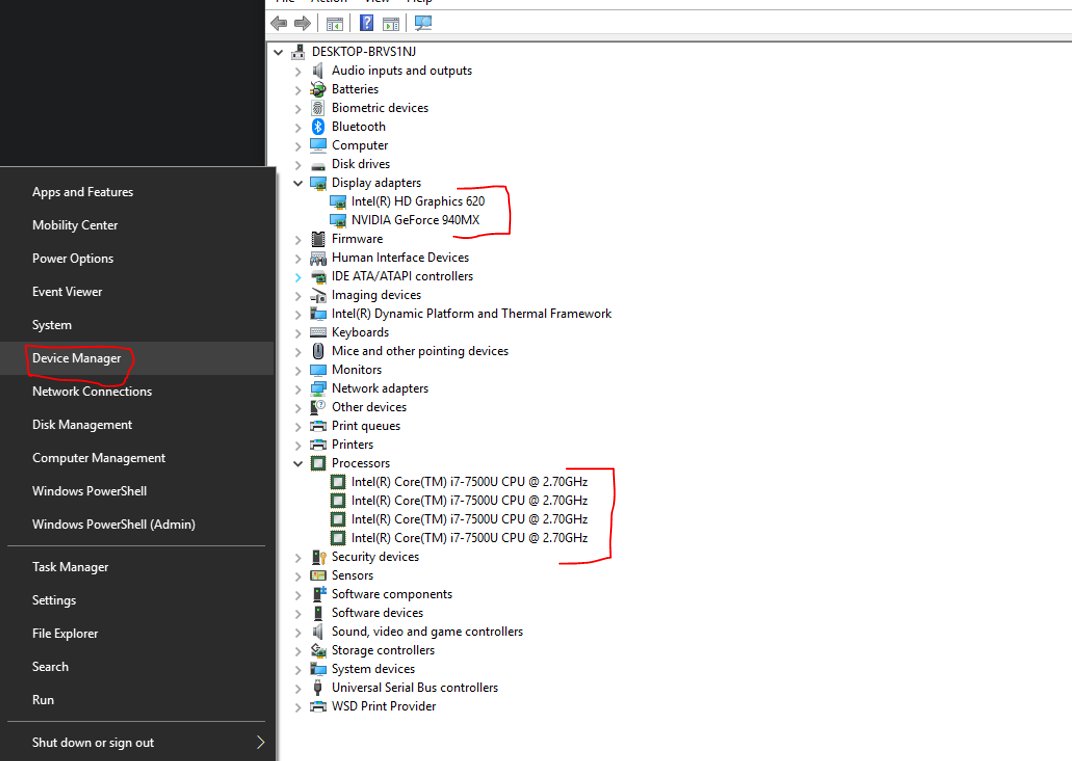This screenshot has width=1072, height=761.
Task: Open File Explorer from the menu
Action: [137, 634]
